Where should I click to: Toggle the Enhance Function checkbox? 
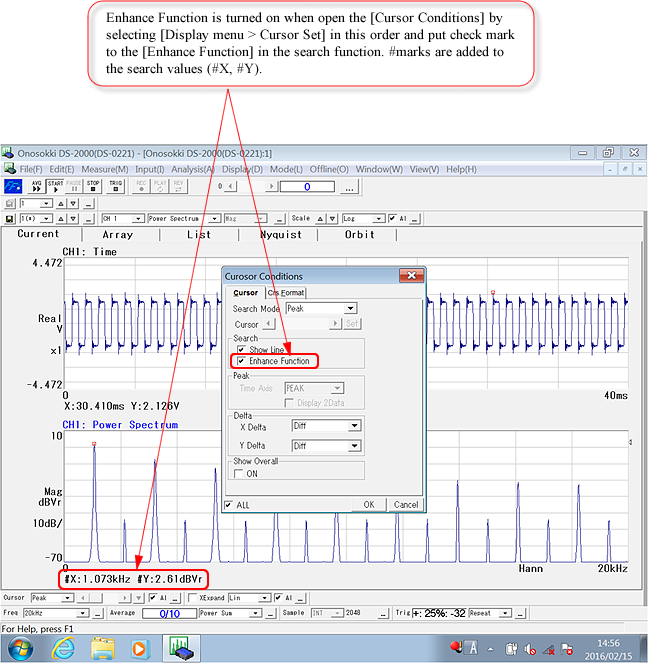pyautogui.click(x=241, y=361)
